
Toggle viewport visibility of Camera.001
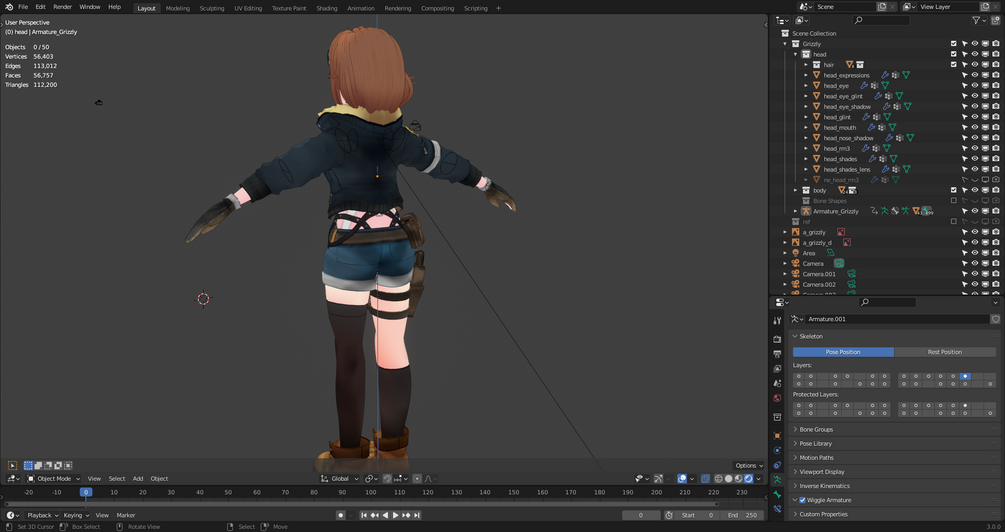point(975,274)
